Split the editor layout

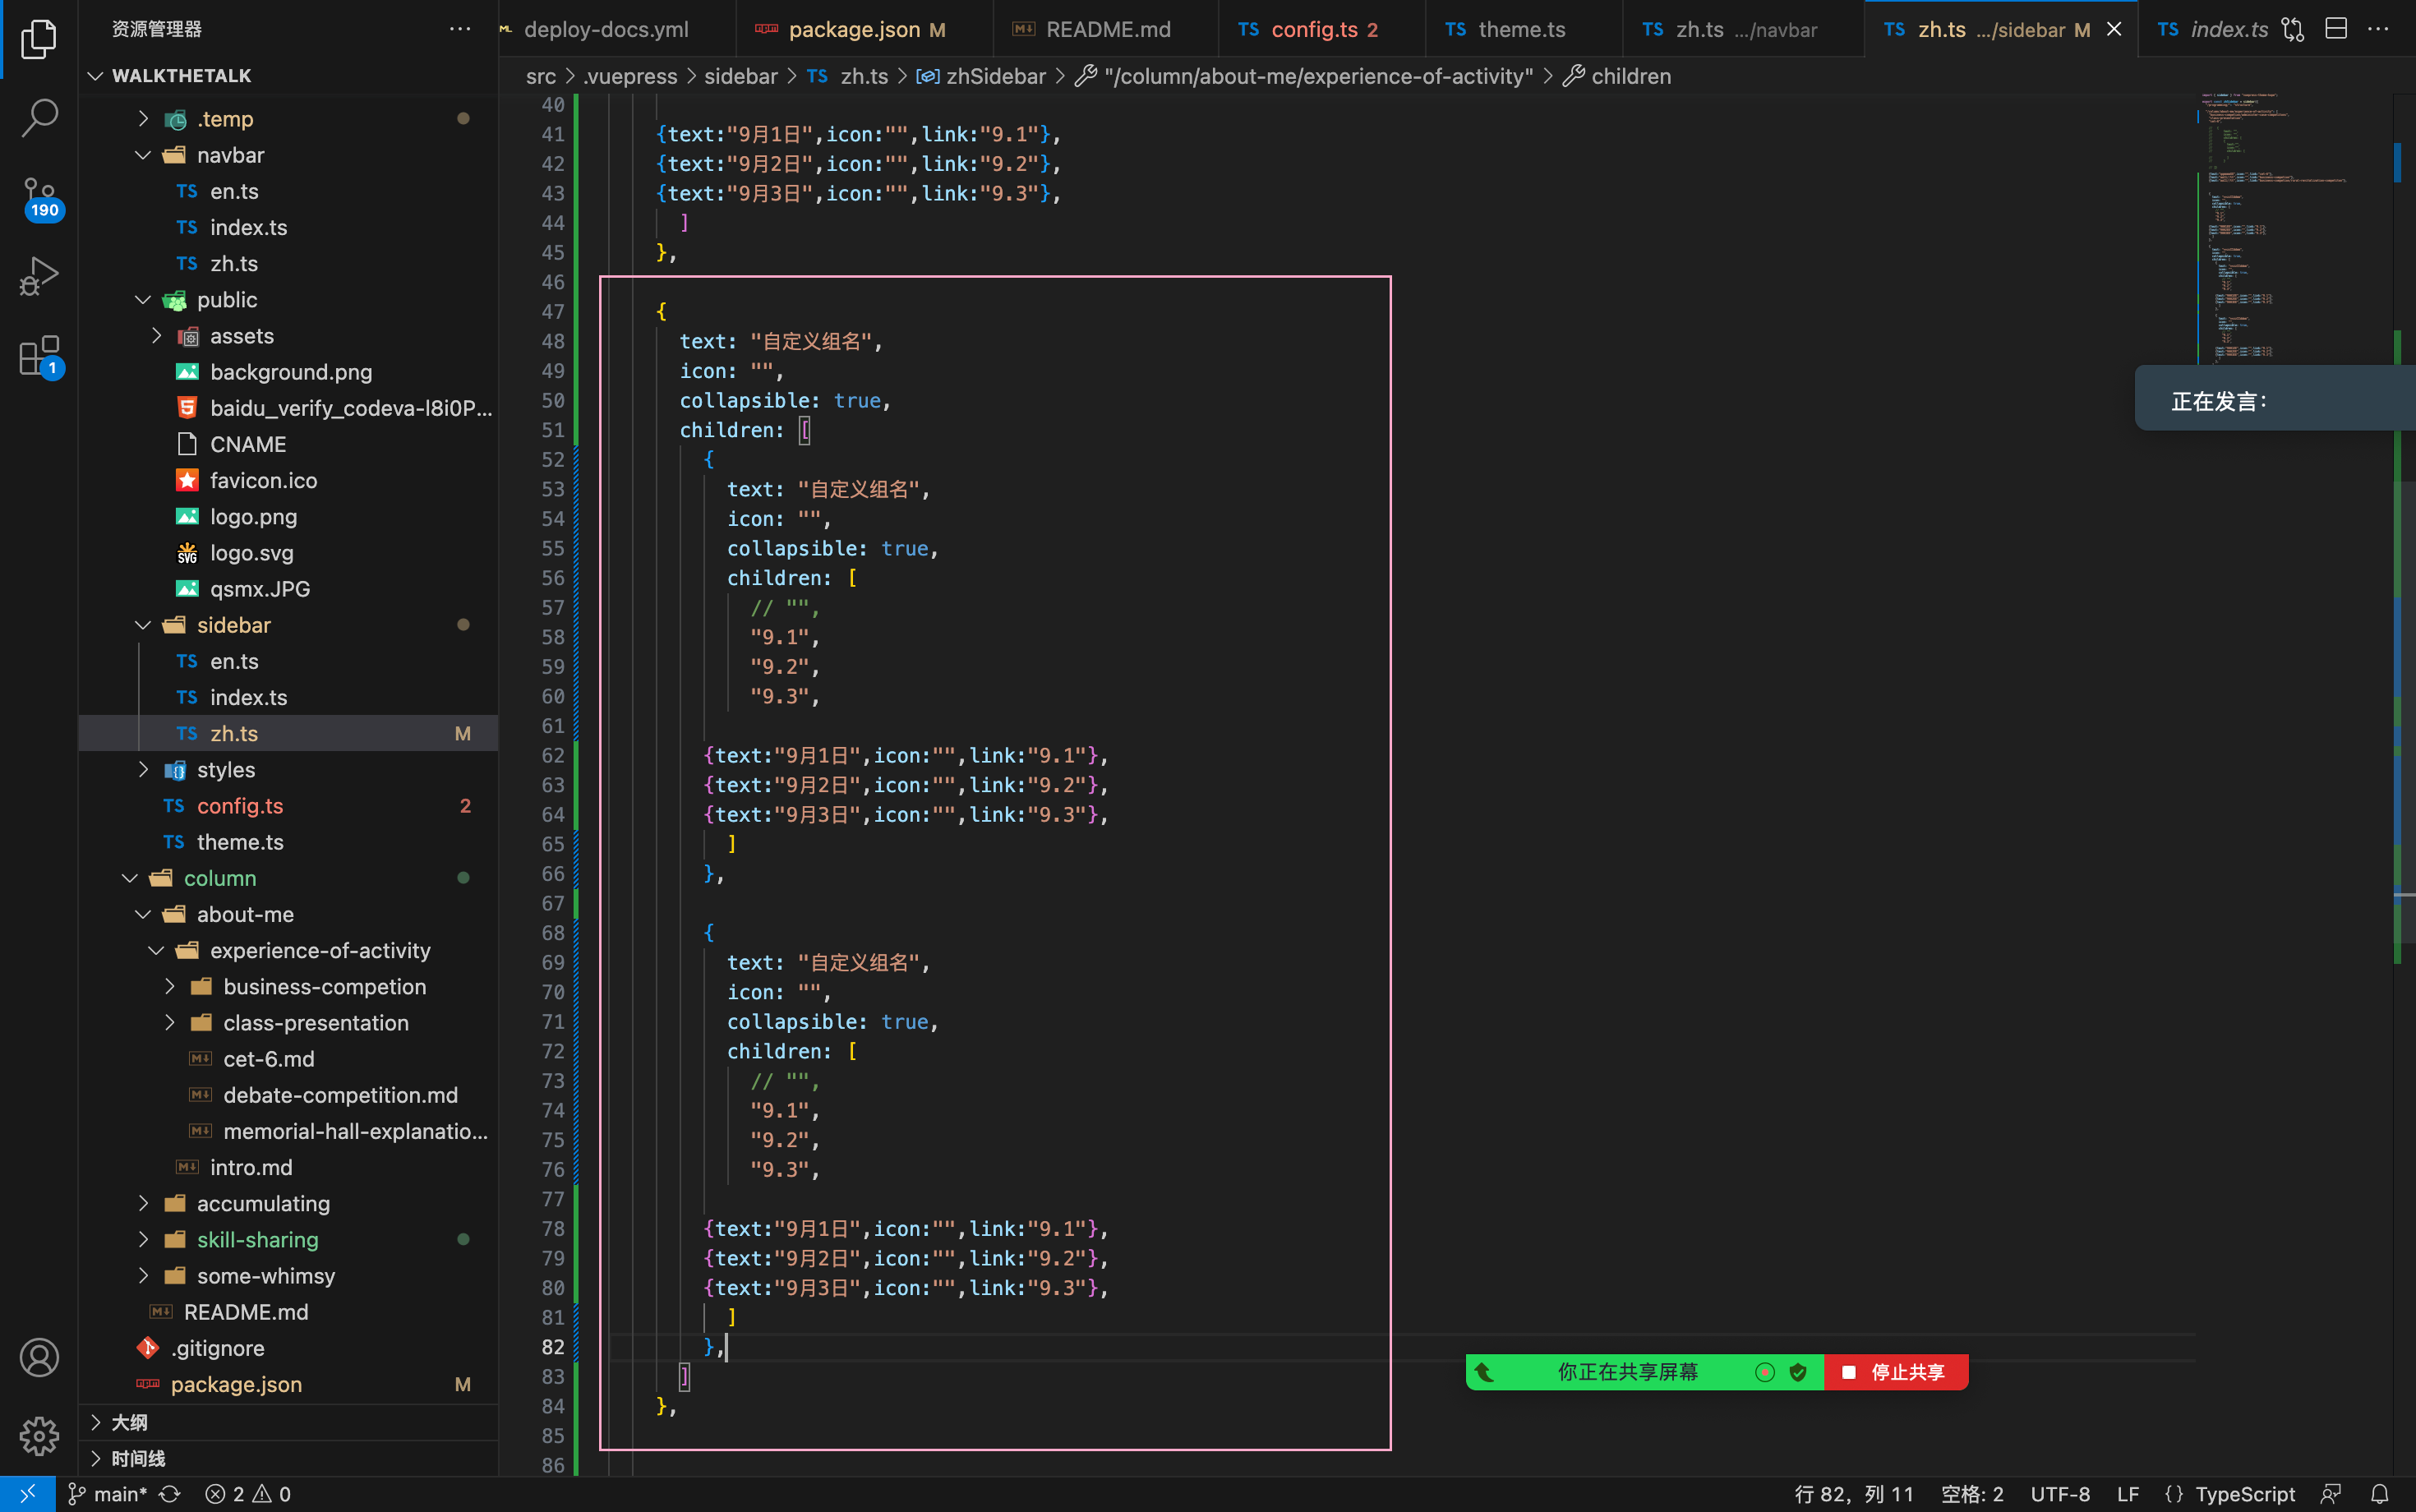[2336, 29]
